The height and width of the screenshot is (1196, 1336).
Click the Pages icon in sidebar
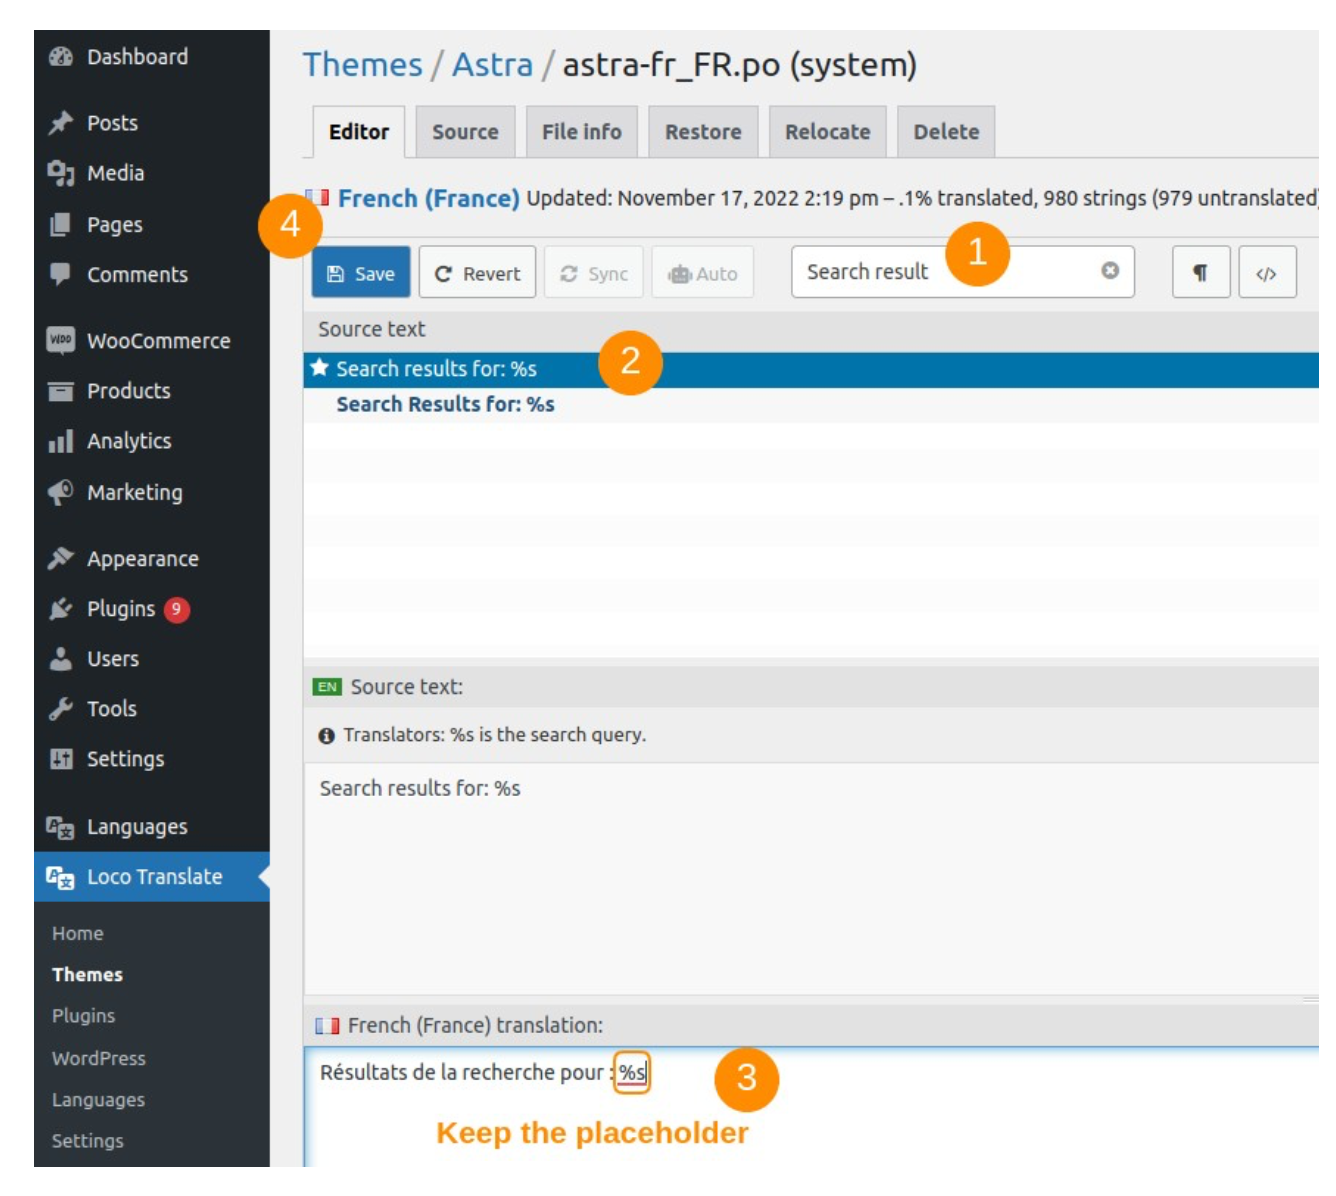(x=61, y=224)
